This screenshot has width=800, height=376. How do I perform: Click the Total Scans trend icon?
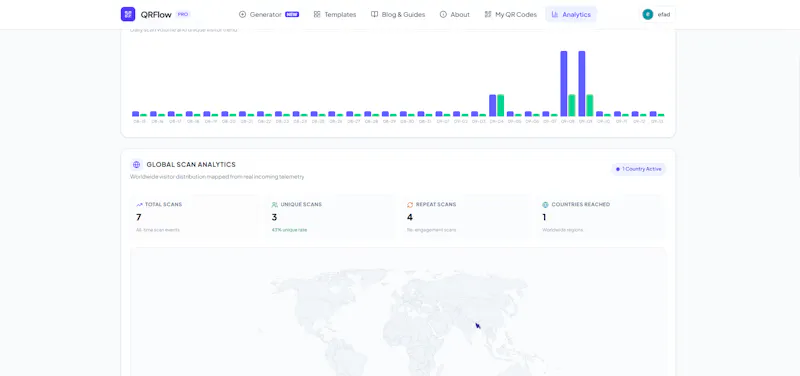(139, 205)
